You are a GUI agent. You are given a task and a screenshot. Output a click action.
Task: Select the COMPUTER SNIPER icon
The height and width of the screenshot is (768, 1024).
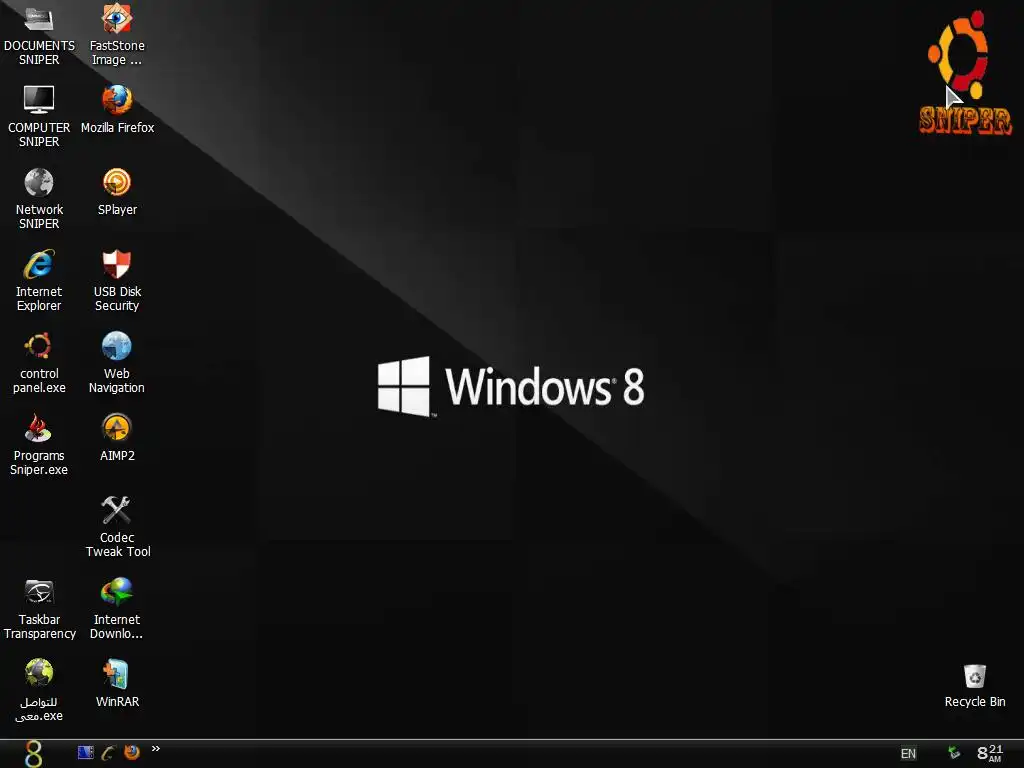pyautogui.click(x=39, y=116)
